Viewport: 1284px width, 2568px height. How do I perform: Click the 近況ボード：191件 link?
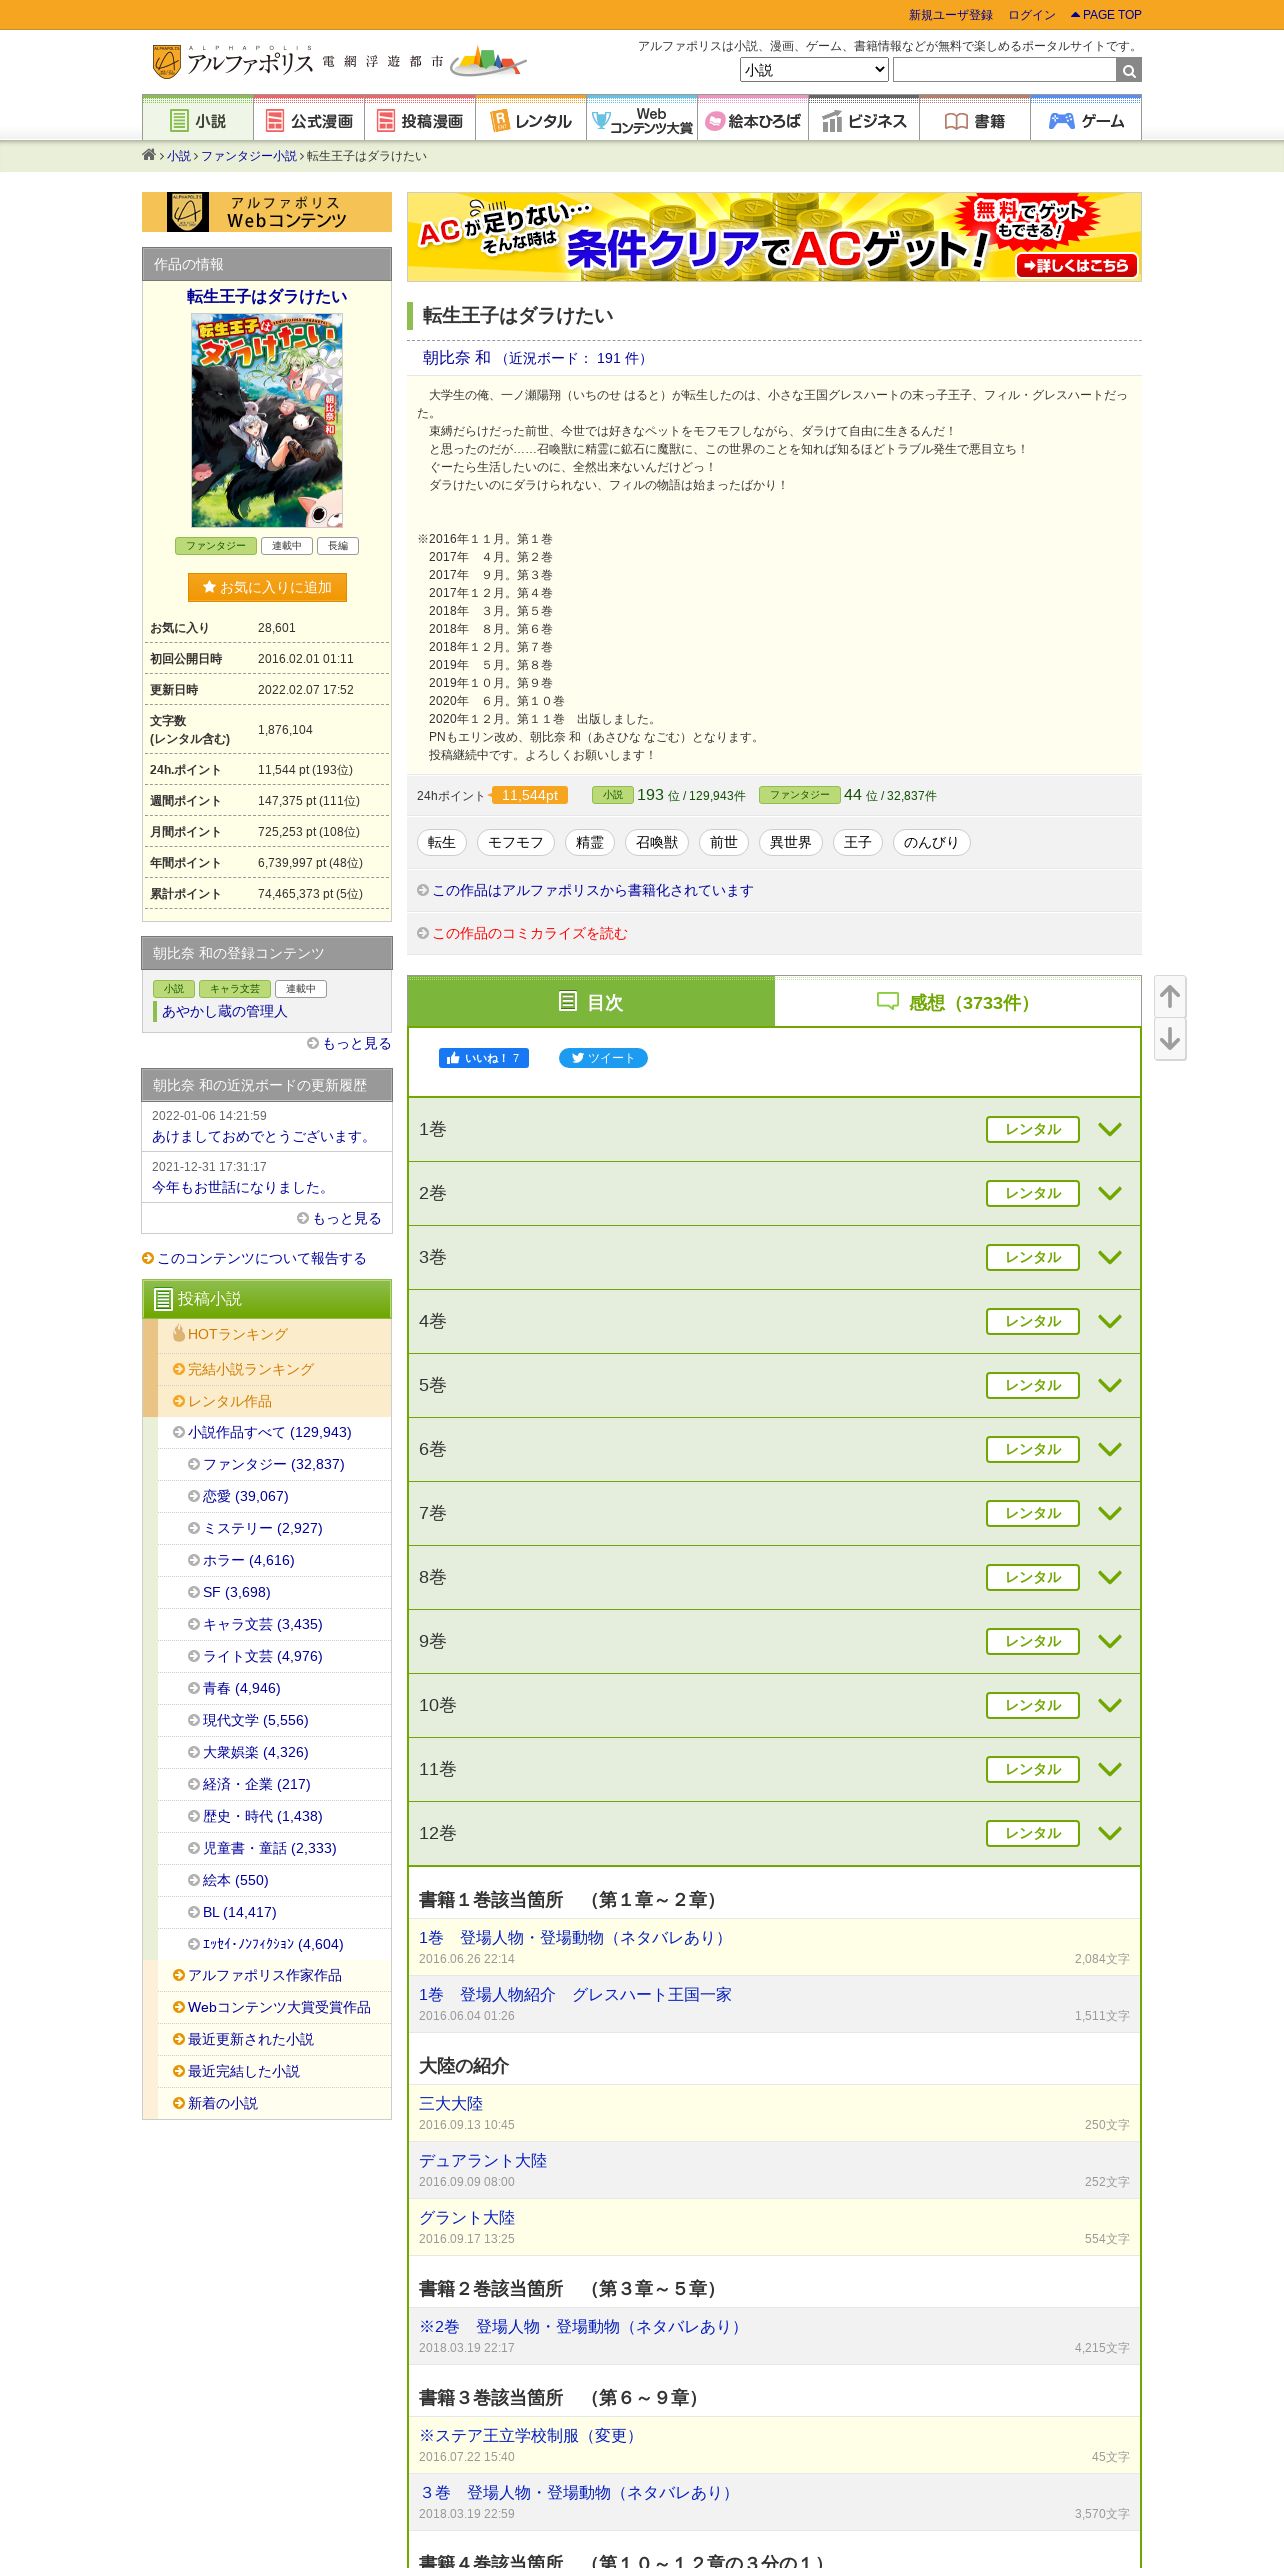click(576, 358)
